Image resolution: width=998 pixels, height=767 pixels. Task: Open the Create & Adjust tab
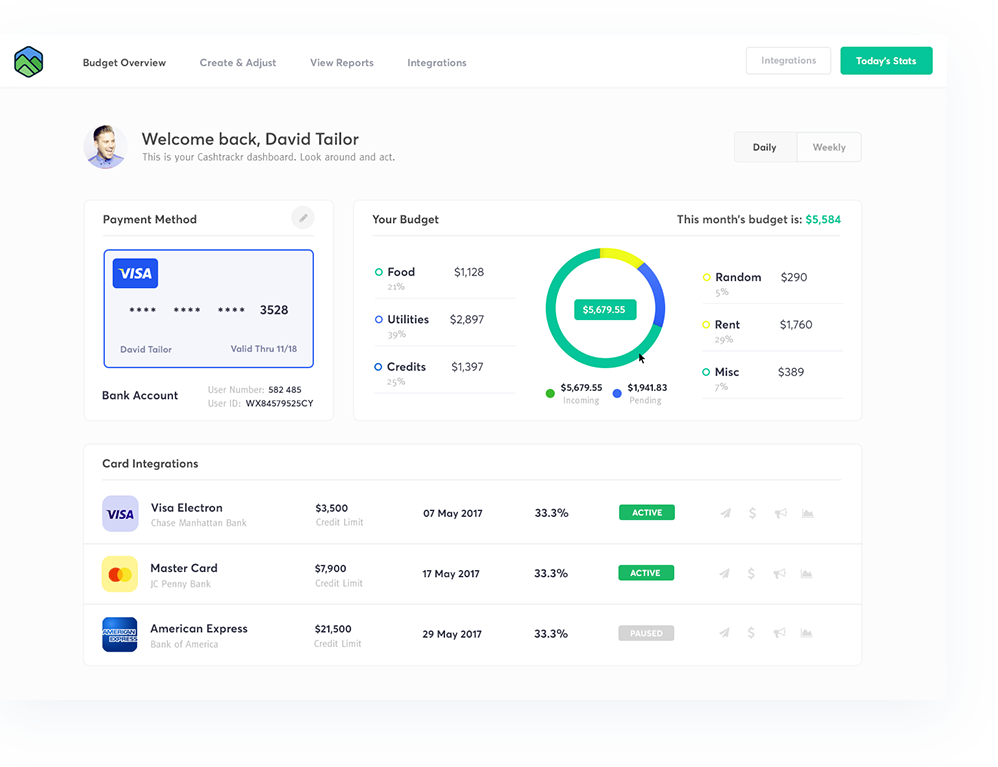click(x=238, y=62)
